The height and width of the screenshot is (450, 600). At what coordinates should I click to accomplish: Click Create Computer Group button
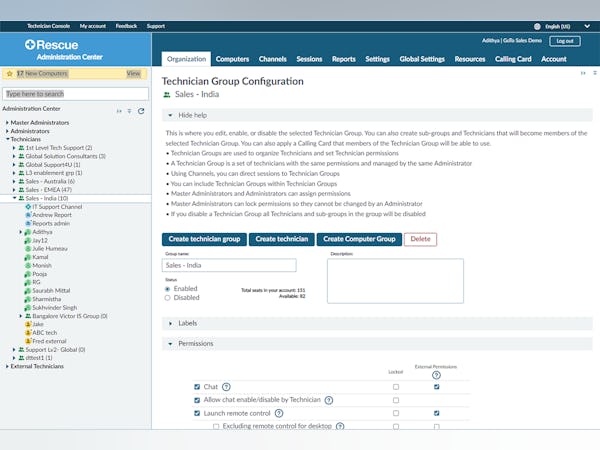(359, 239)
